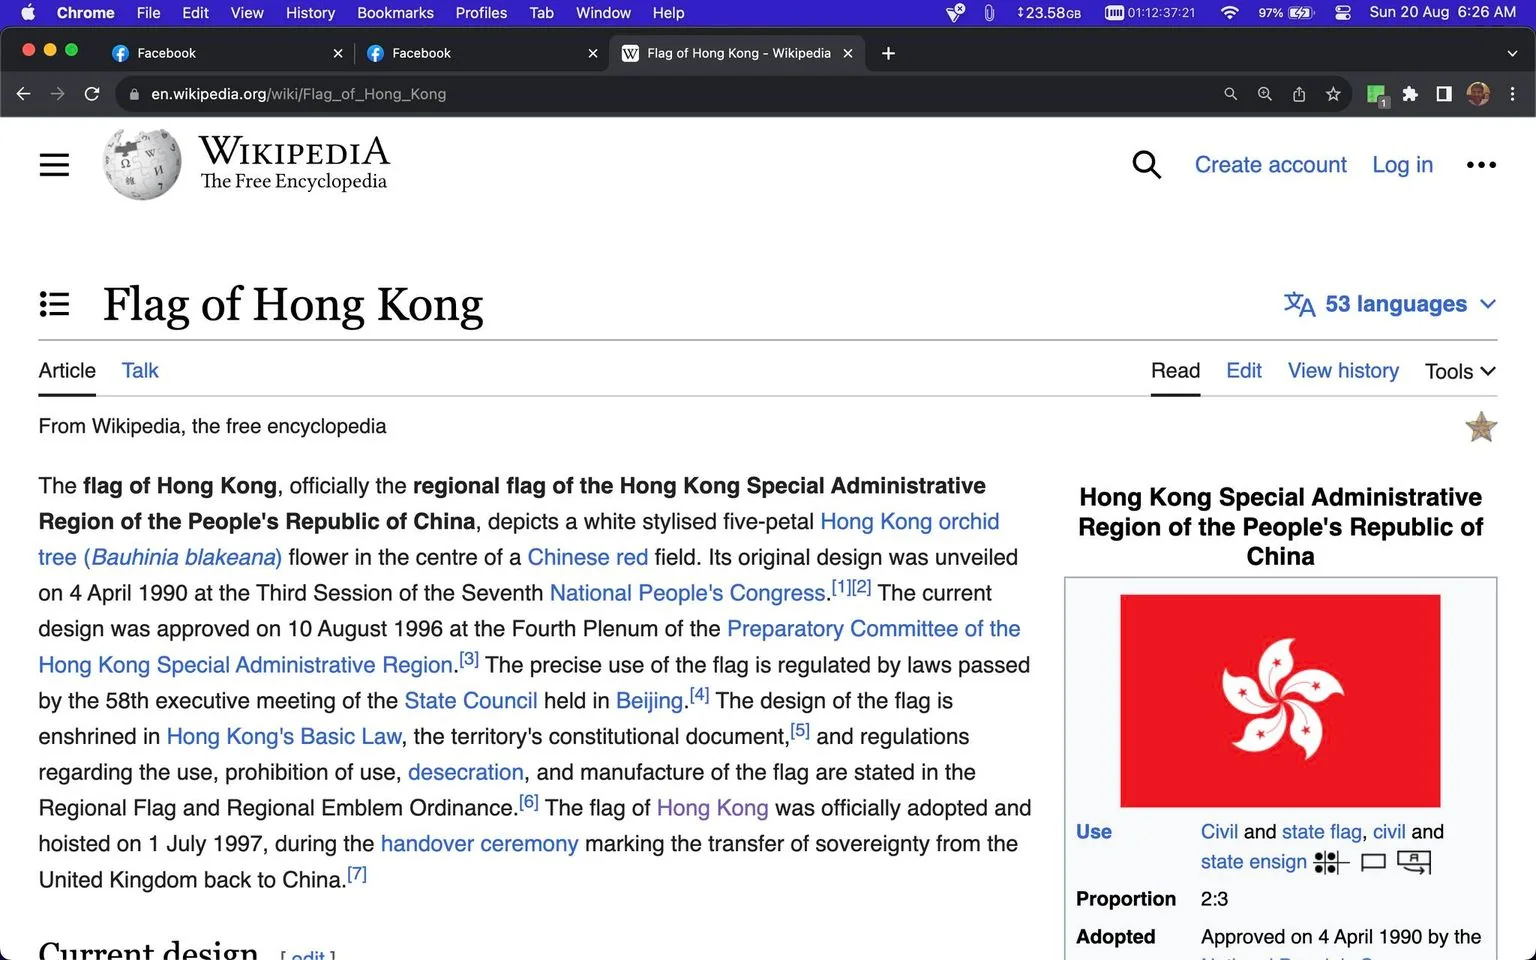Expand the 53 languages dropdown
This screenshot has width=1536, height=960.
[x=1390, y=304]
